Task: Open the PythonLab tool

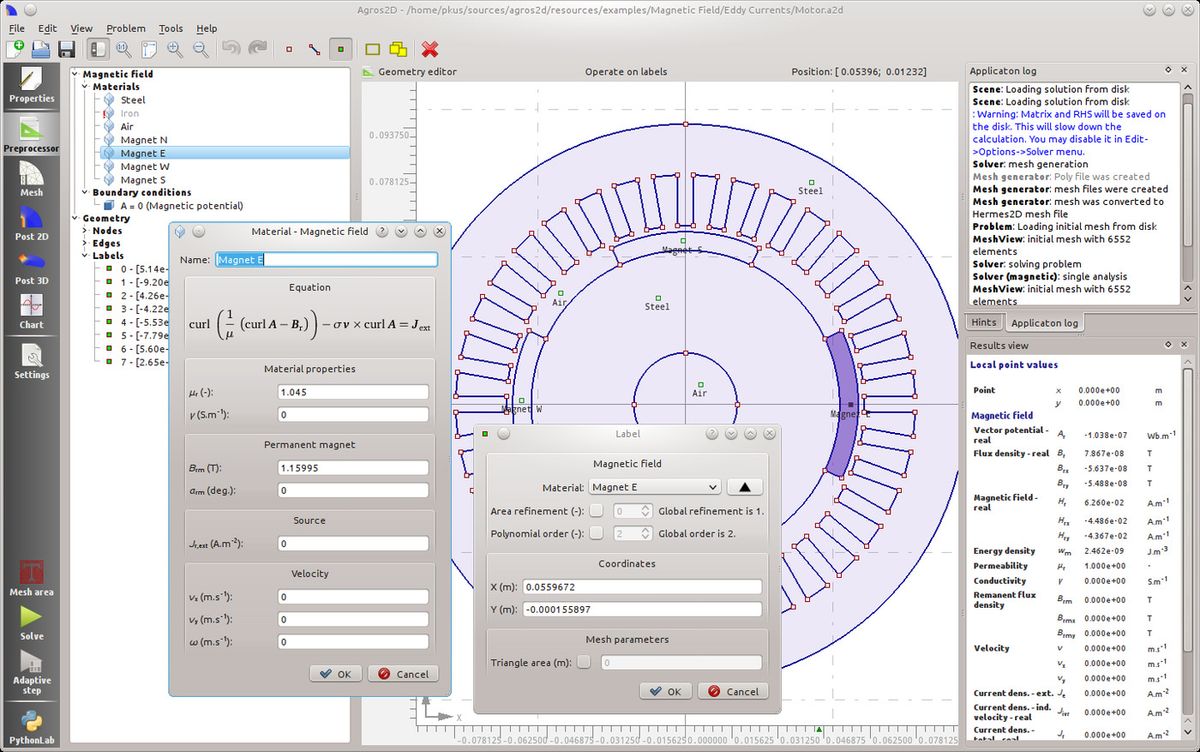Action: pyautogui.click(x=31, y=727)
